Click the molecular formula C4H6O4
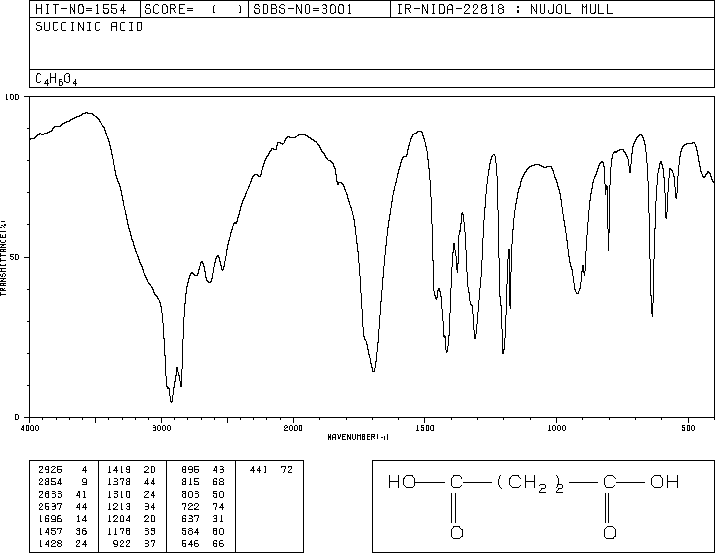 click(x=56, y=79)
